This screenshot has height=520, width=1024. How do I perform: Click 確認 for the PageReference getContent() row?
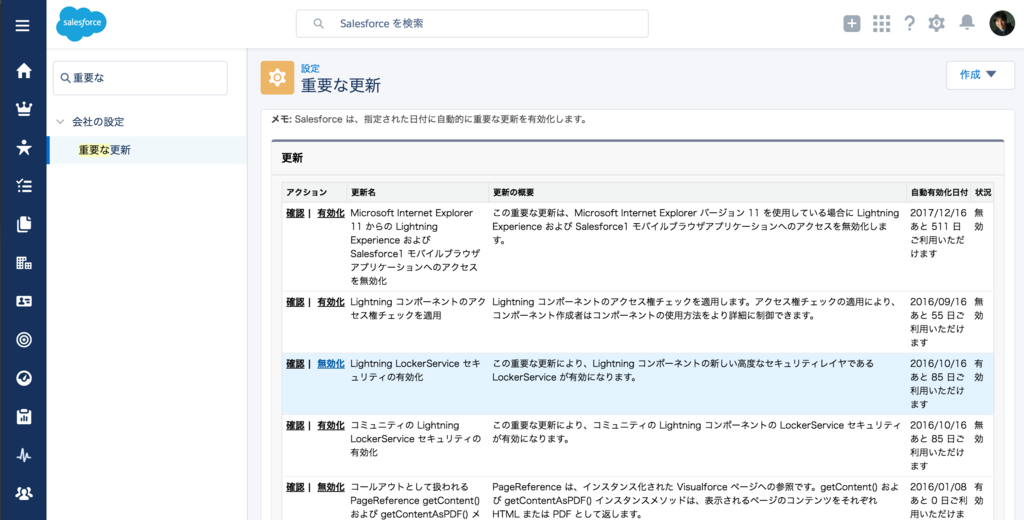point(295,487)
